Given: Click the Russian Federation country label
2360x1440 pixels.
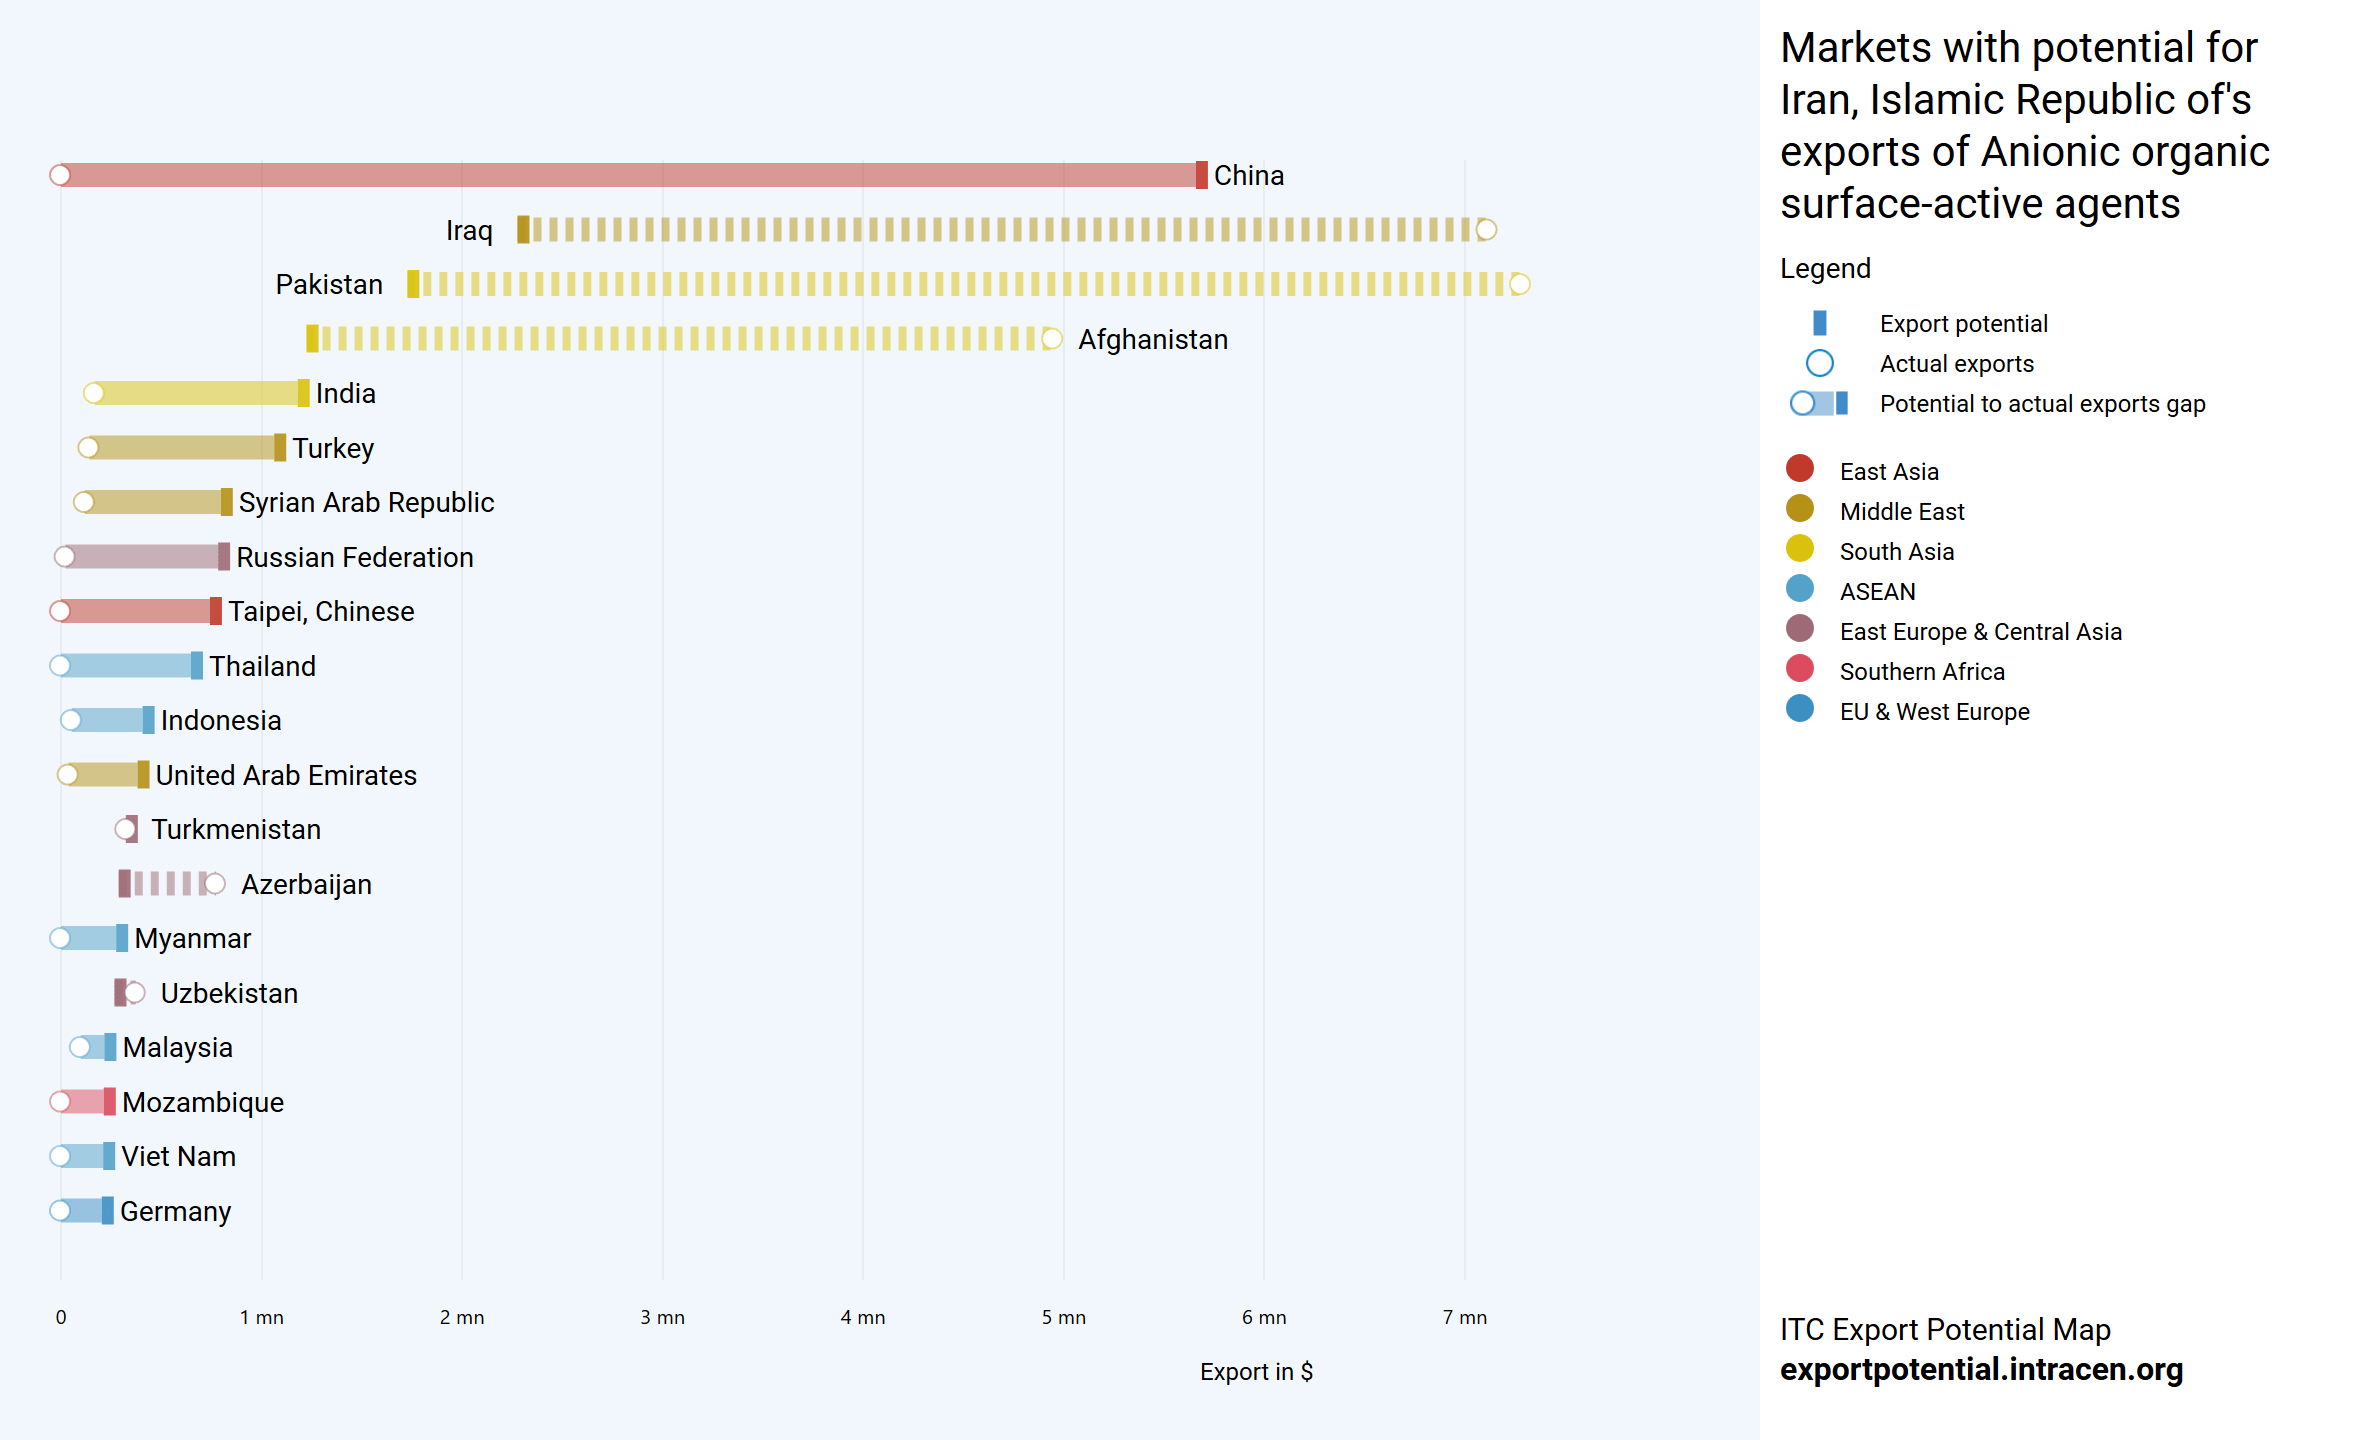Looking at the screenshot, I should point(354,557).
